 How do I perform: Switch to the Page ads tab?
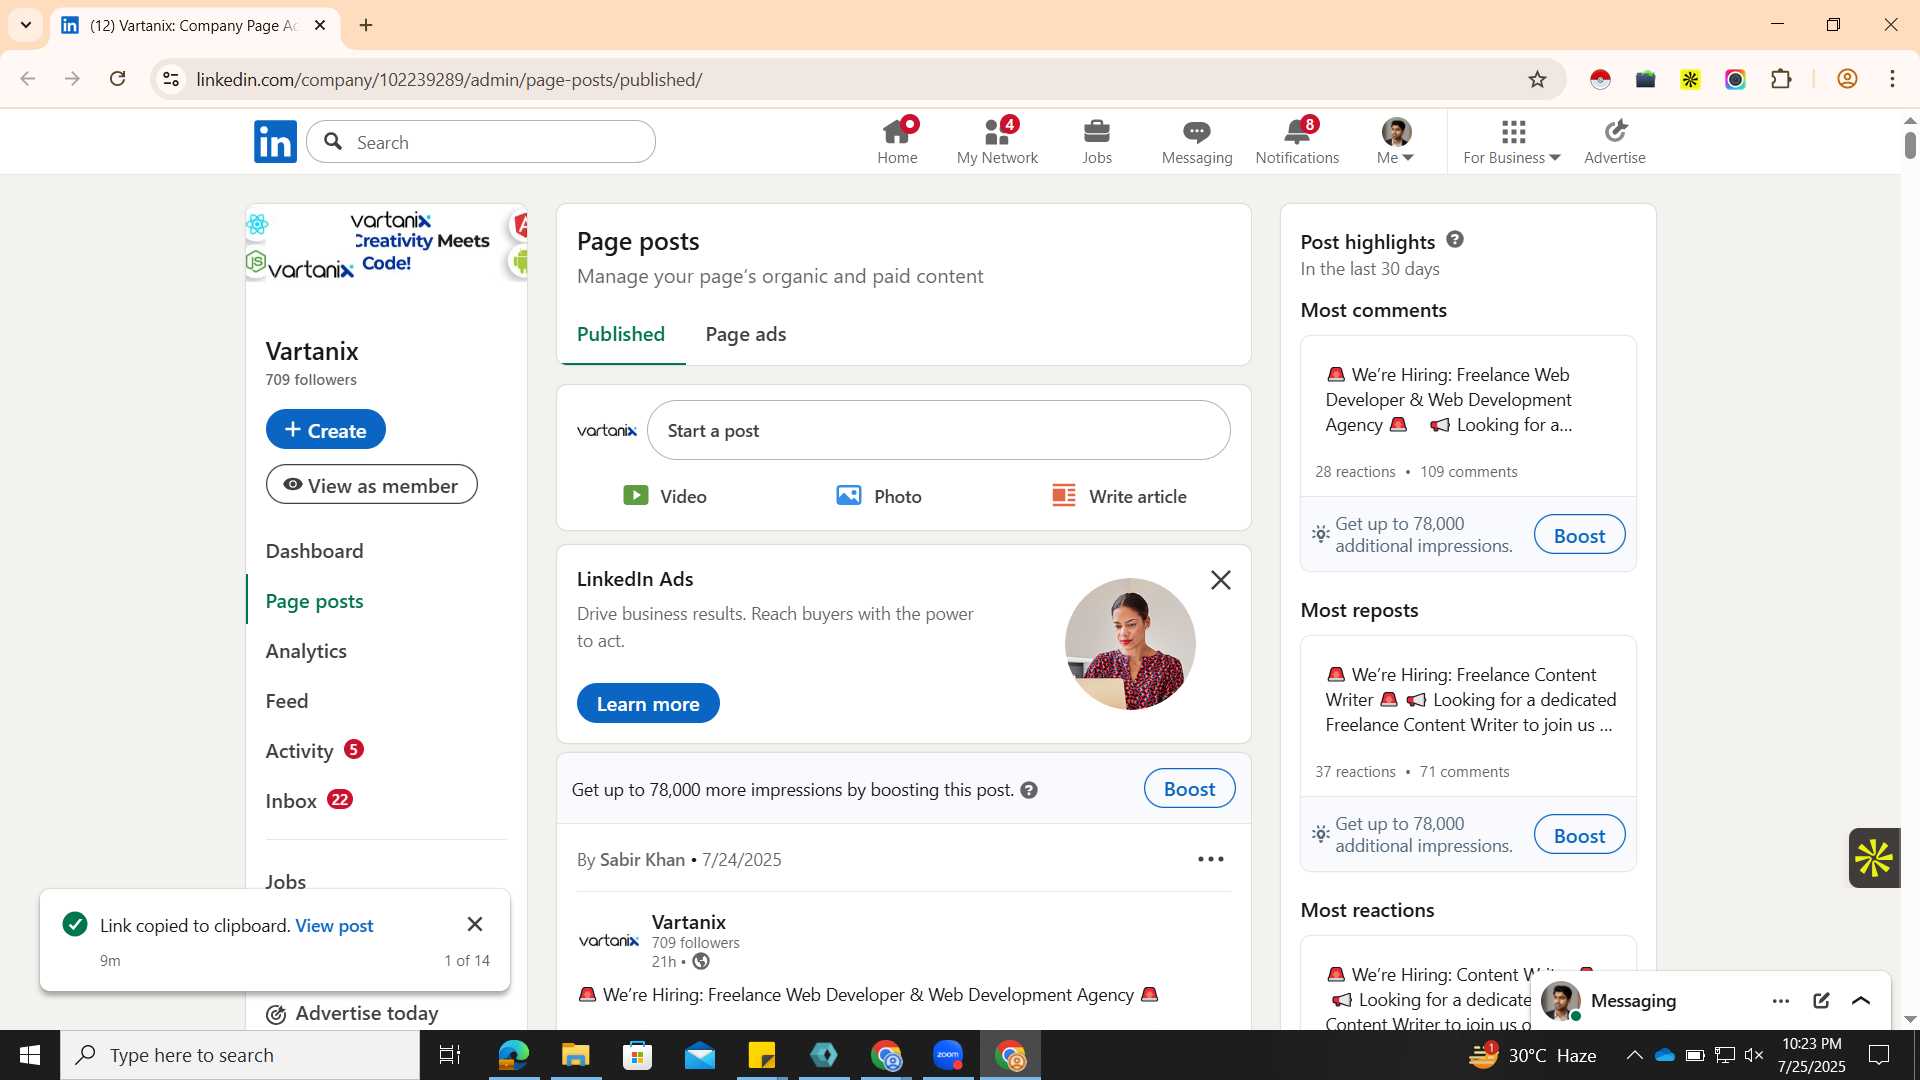click(x=746, y=334)
